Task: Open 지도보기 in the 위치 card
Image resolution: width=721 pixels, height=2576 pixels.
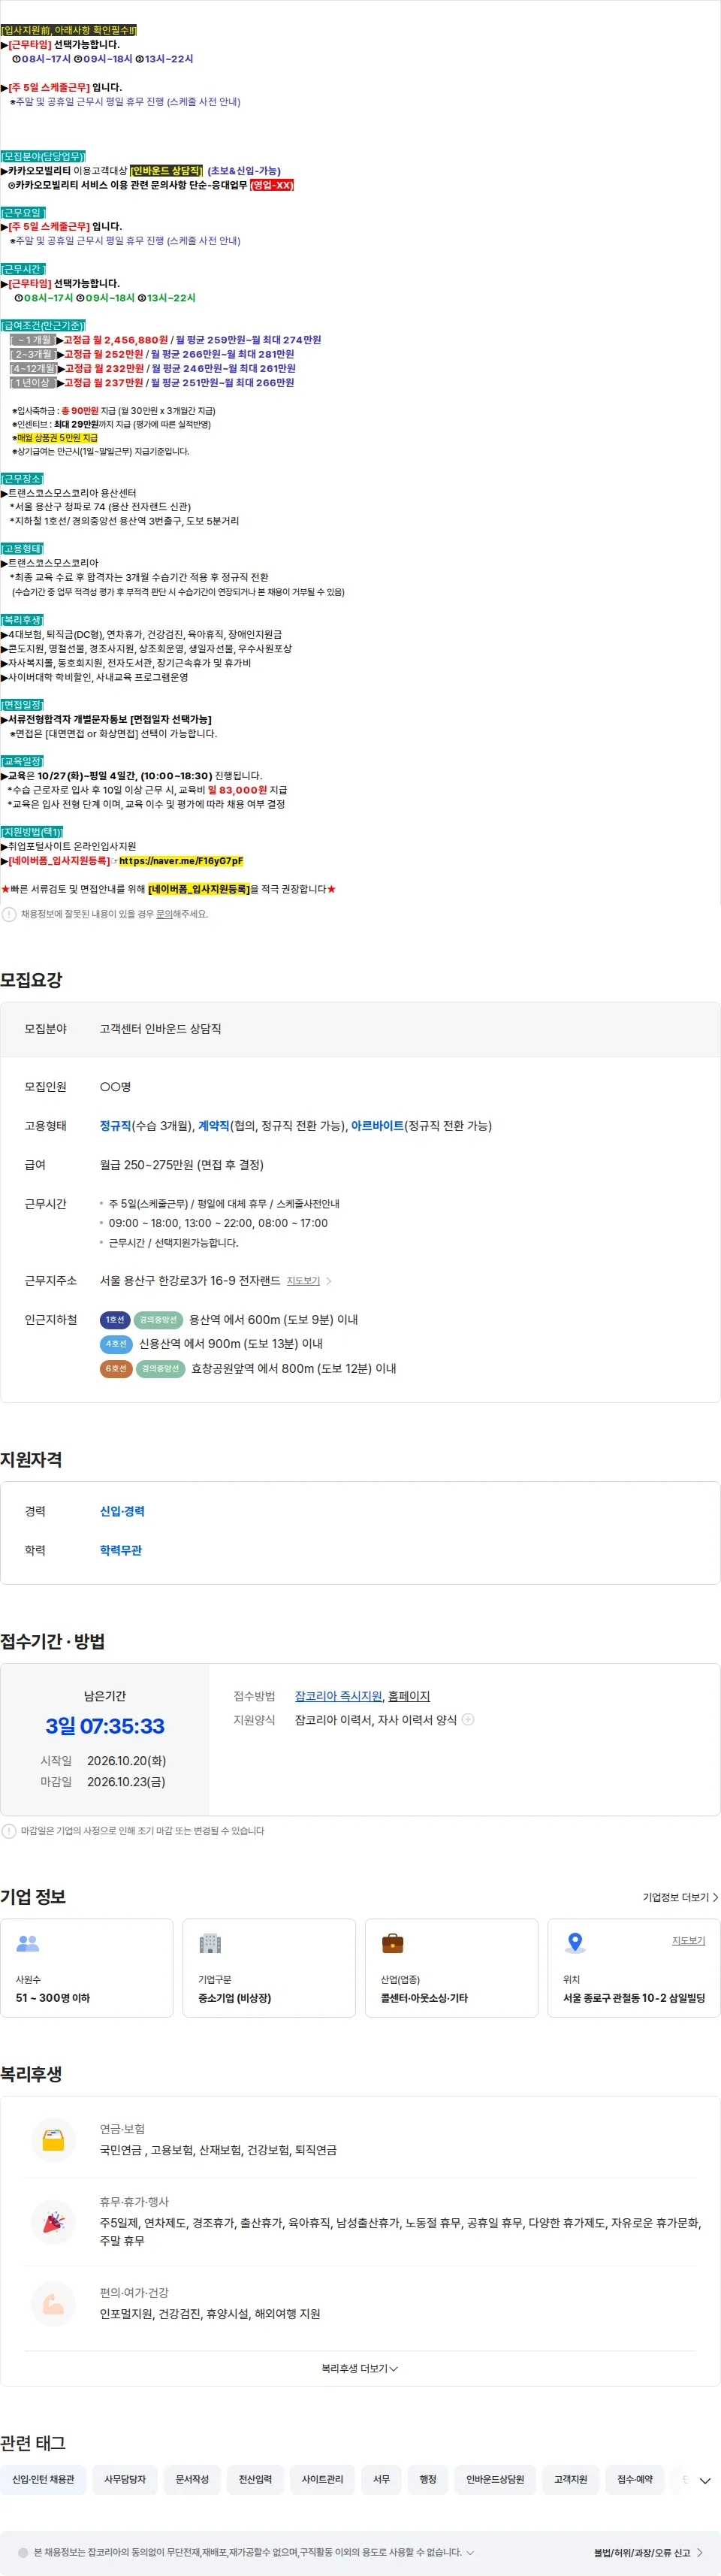Action: pyautogui.click(x=688, y=1940)
